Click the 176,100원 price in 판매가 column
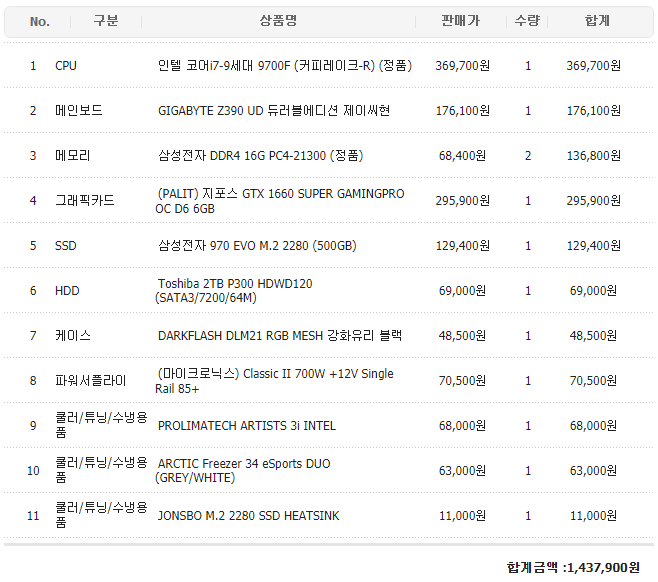 [x=462, y=110]
